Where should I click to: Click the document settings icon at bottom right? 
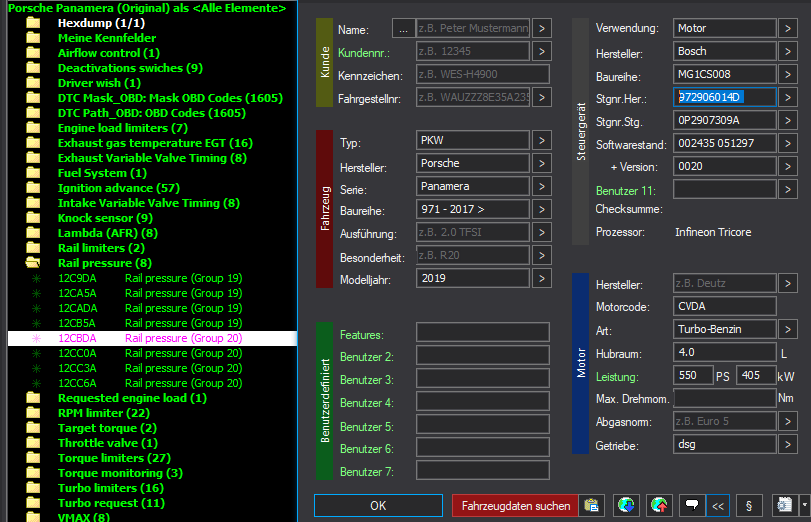coord(786,506)
